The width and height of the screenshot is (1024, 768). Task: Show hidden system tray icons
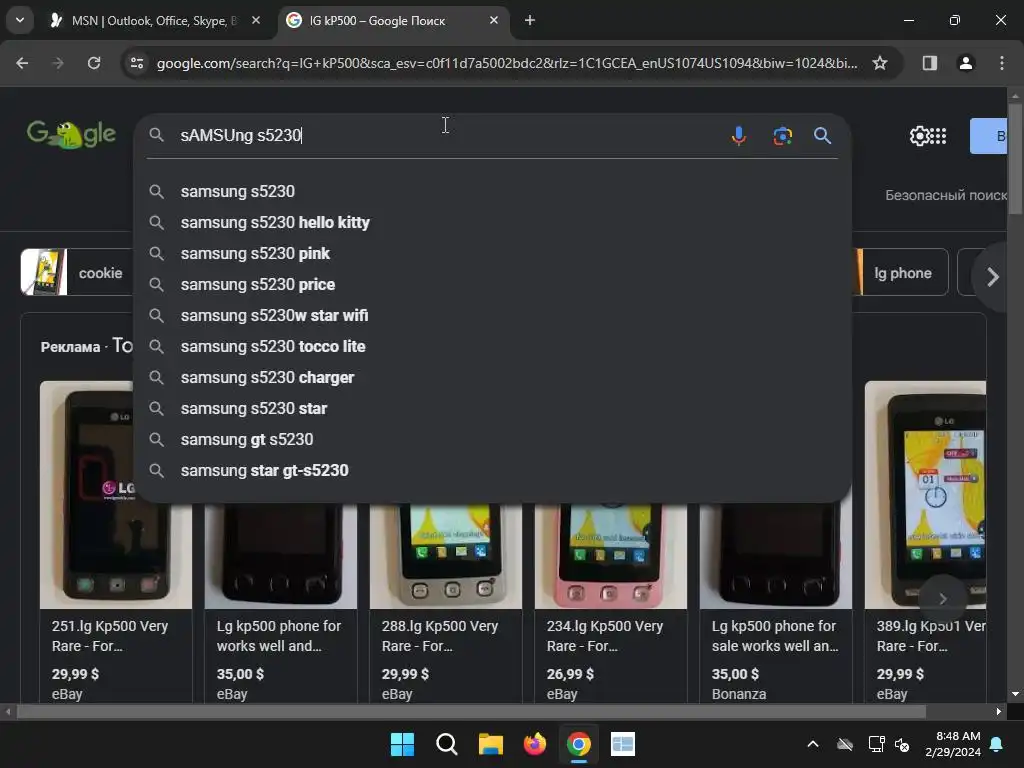coord(812,744)
